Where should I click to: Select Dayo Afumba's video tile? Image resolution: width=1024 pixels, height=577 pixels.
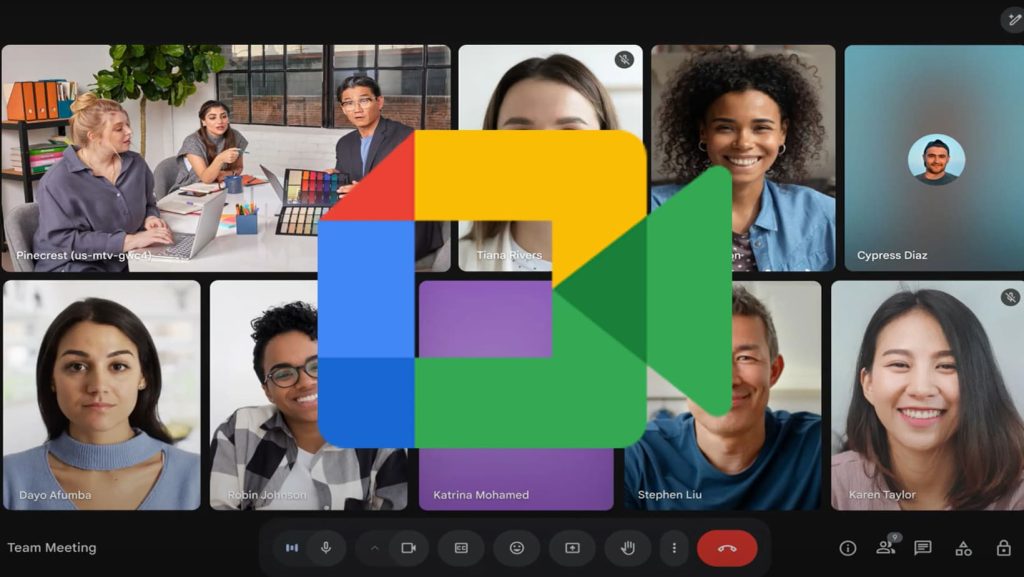(x=102, y=395)
